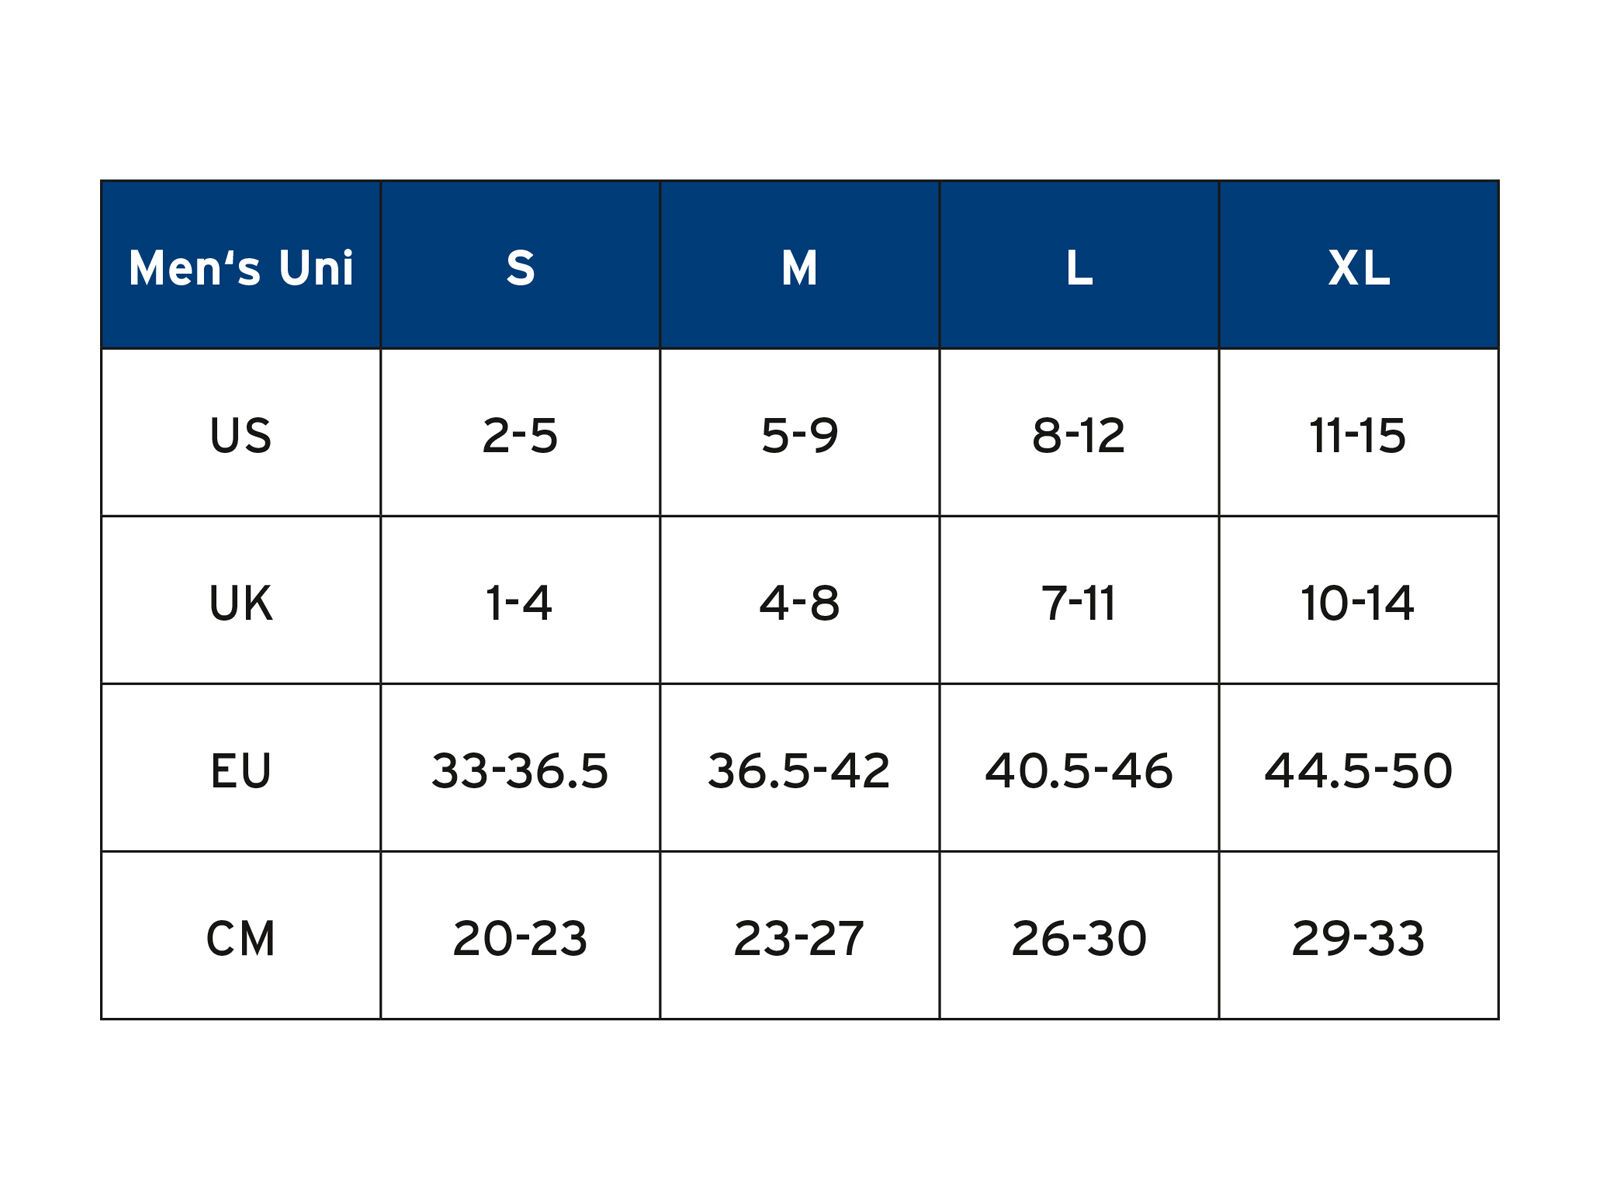This screenshot has height=1200, width=1600.
Task: Select the S size column header
Action: coord(520,267)
